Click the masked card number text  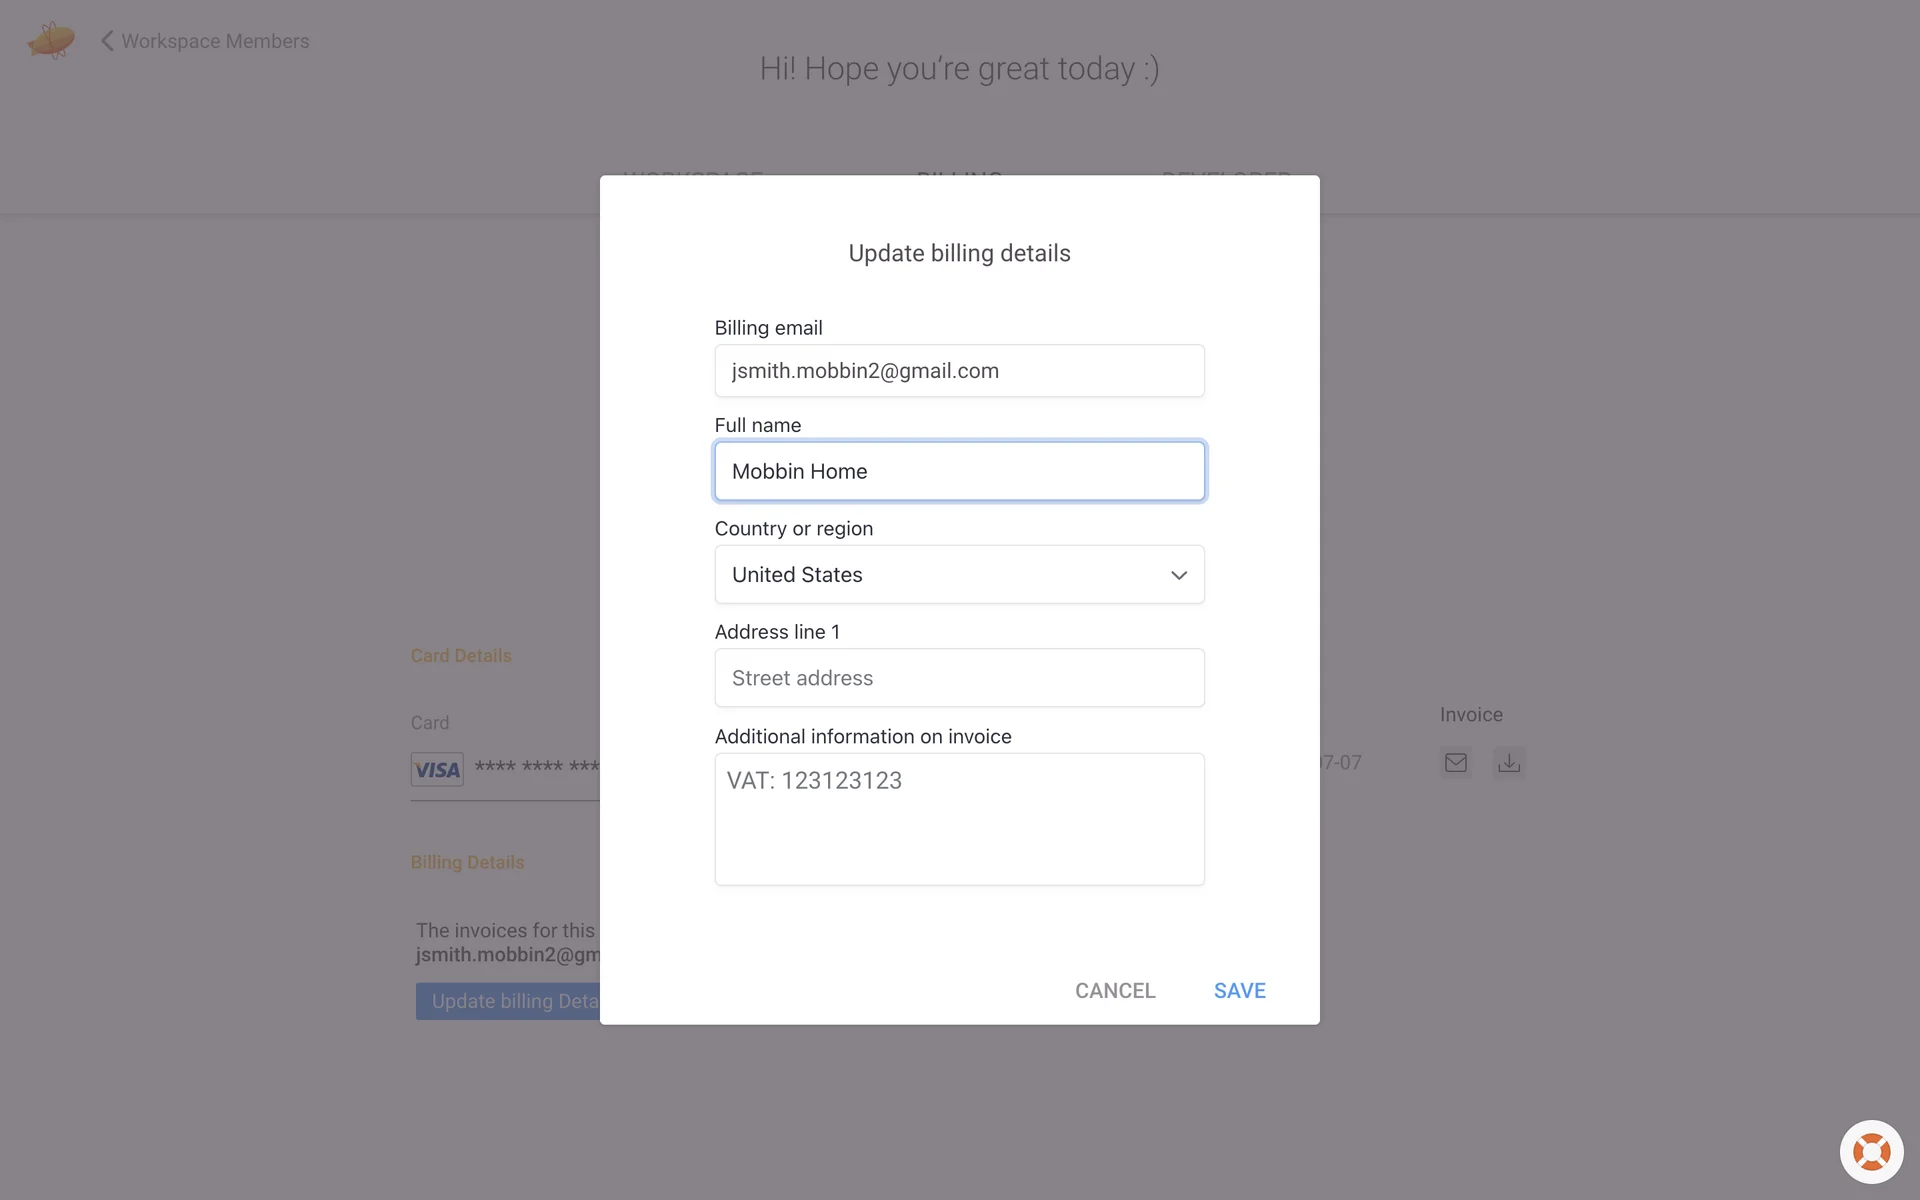pyautogui.click(x=537, y=767)
